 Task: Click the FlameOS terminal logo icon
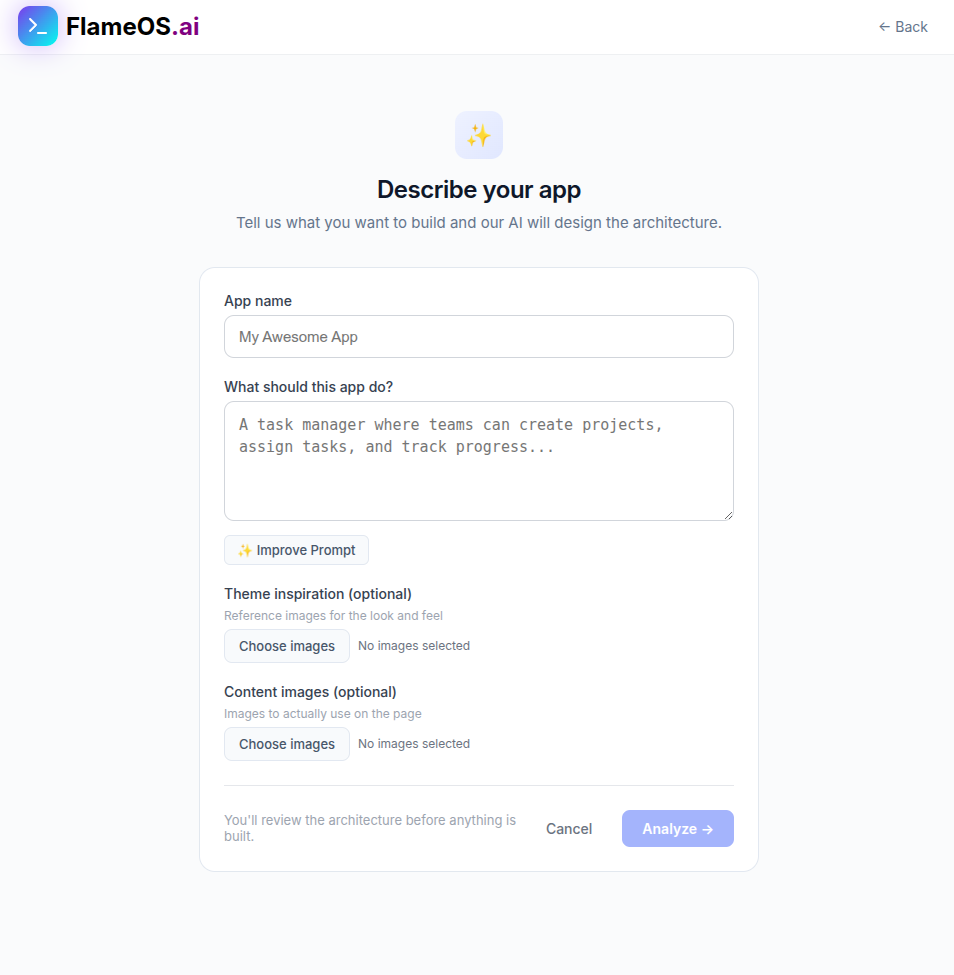[38, 26]
